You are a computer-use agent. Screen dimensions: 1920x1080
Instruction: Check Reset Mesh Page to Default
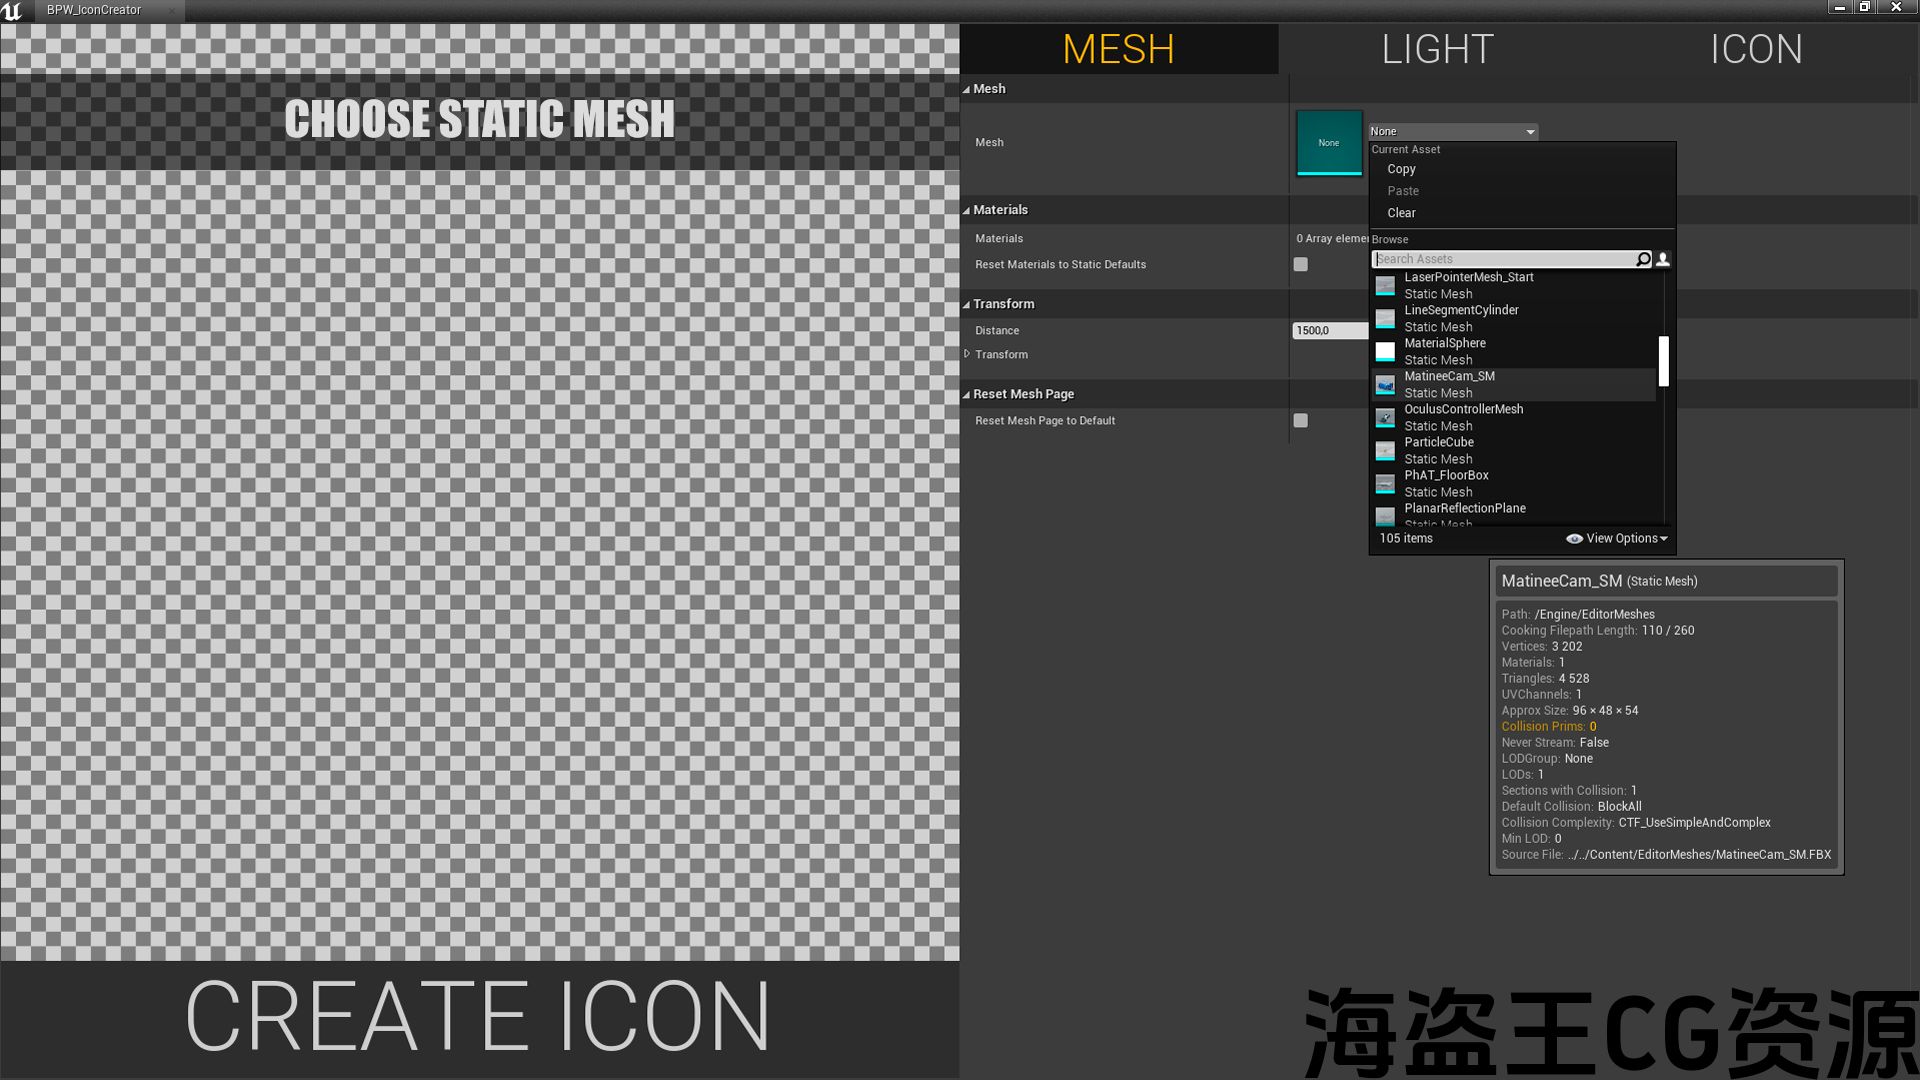pyautogui.click(x=1300, y=421)
